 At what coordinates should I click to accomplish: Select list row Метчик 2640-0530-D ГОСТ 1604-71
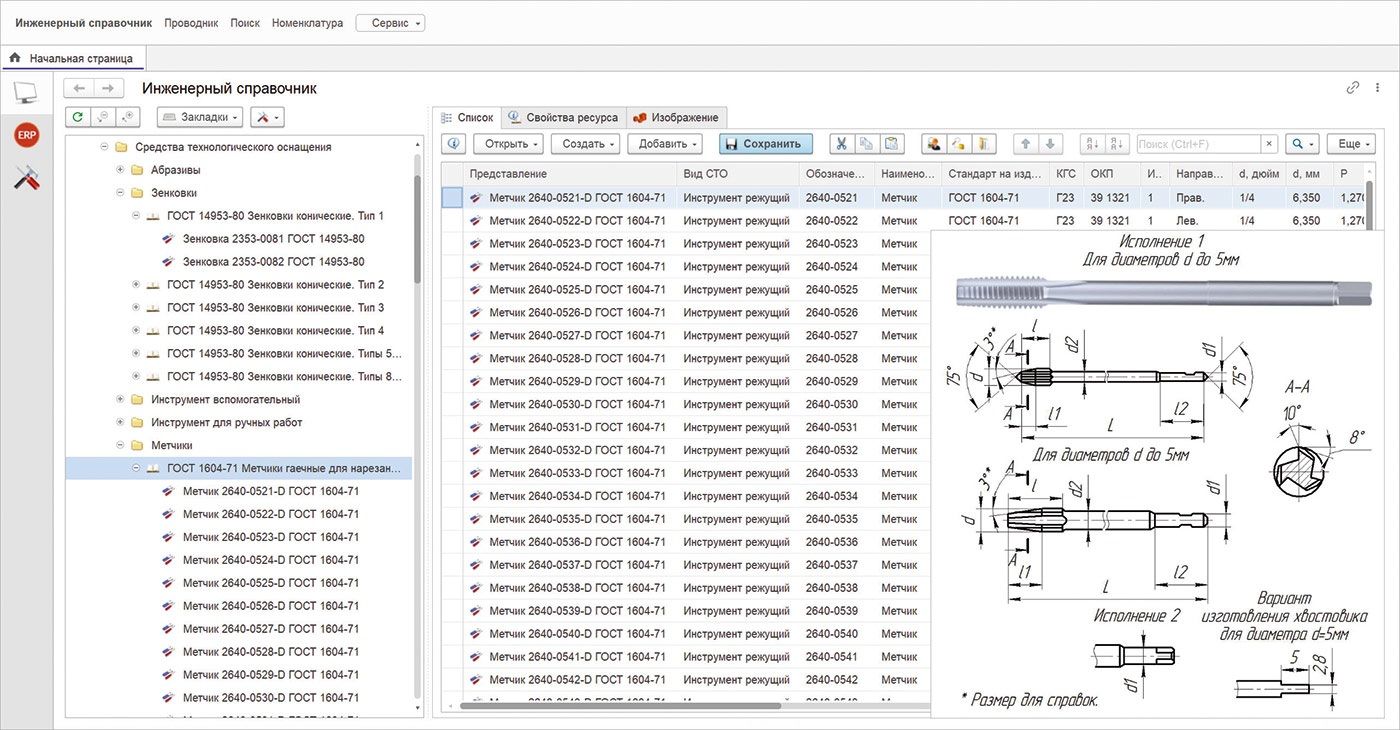point(577,404)
